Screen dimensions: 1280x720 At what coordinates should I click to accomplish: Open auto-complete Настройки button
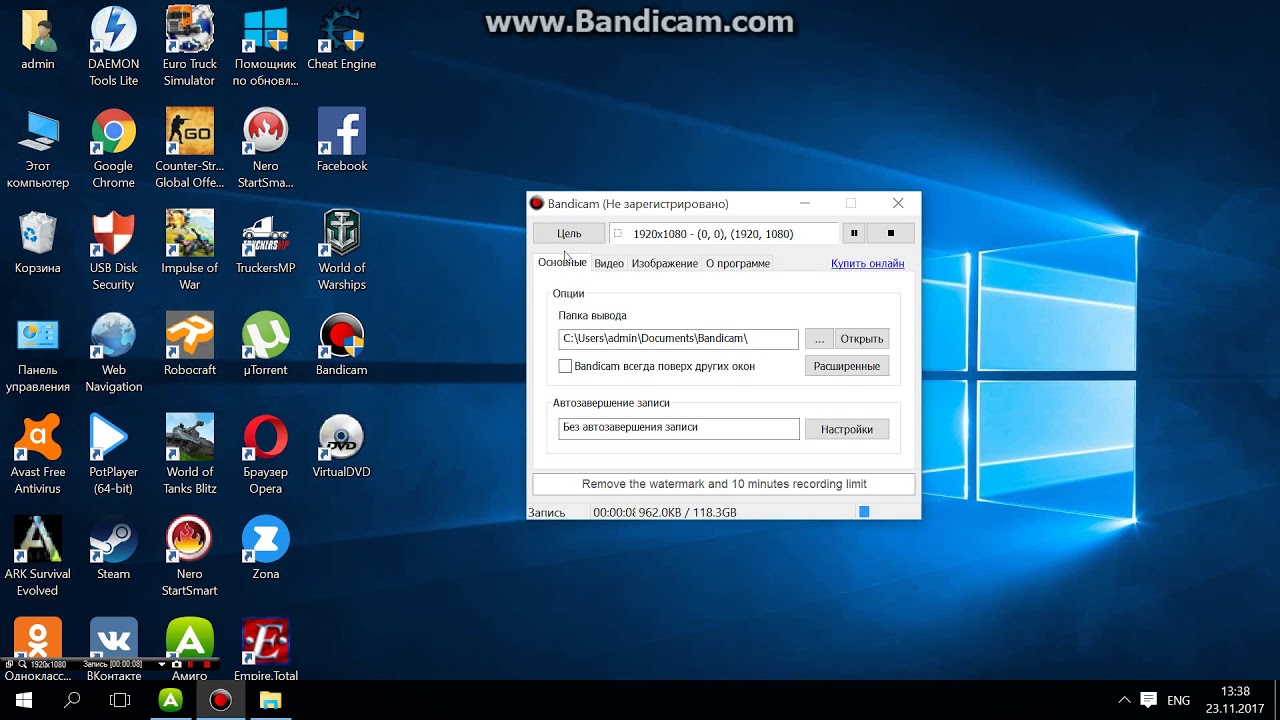847,429
